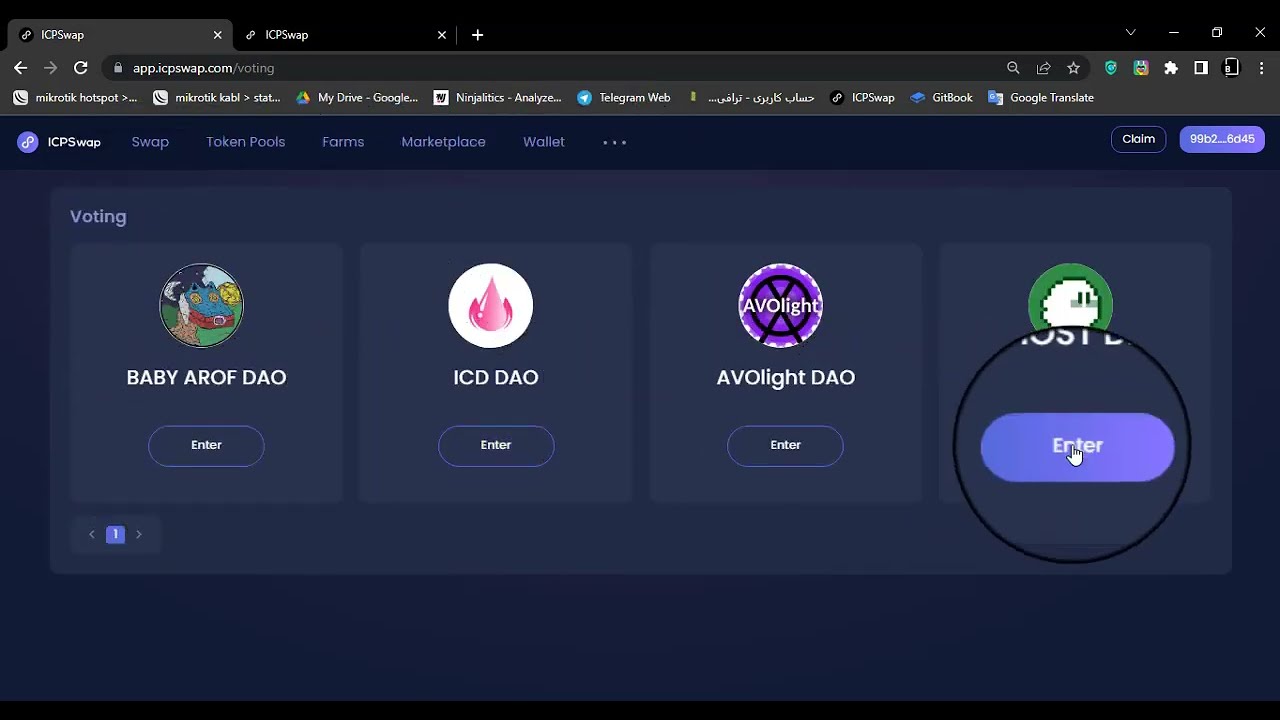Image resolution: width=1280 pixels, height=720 pixels.
Task: Open the ICPSwap bookmark
Action: coord(862,98)
